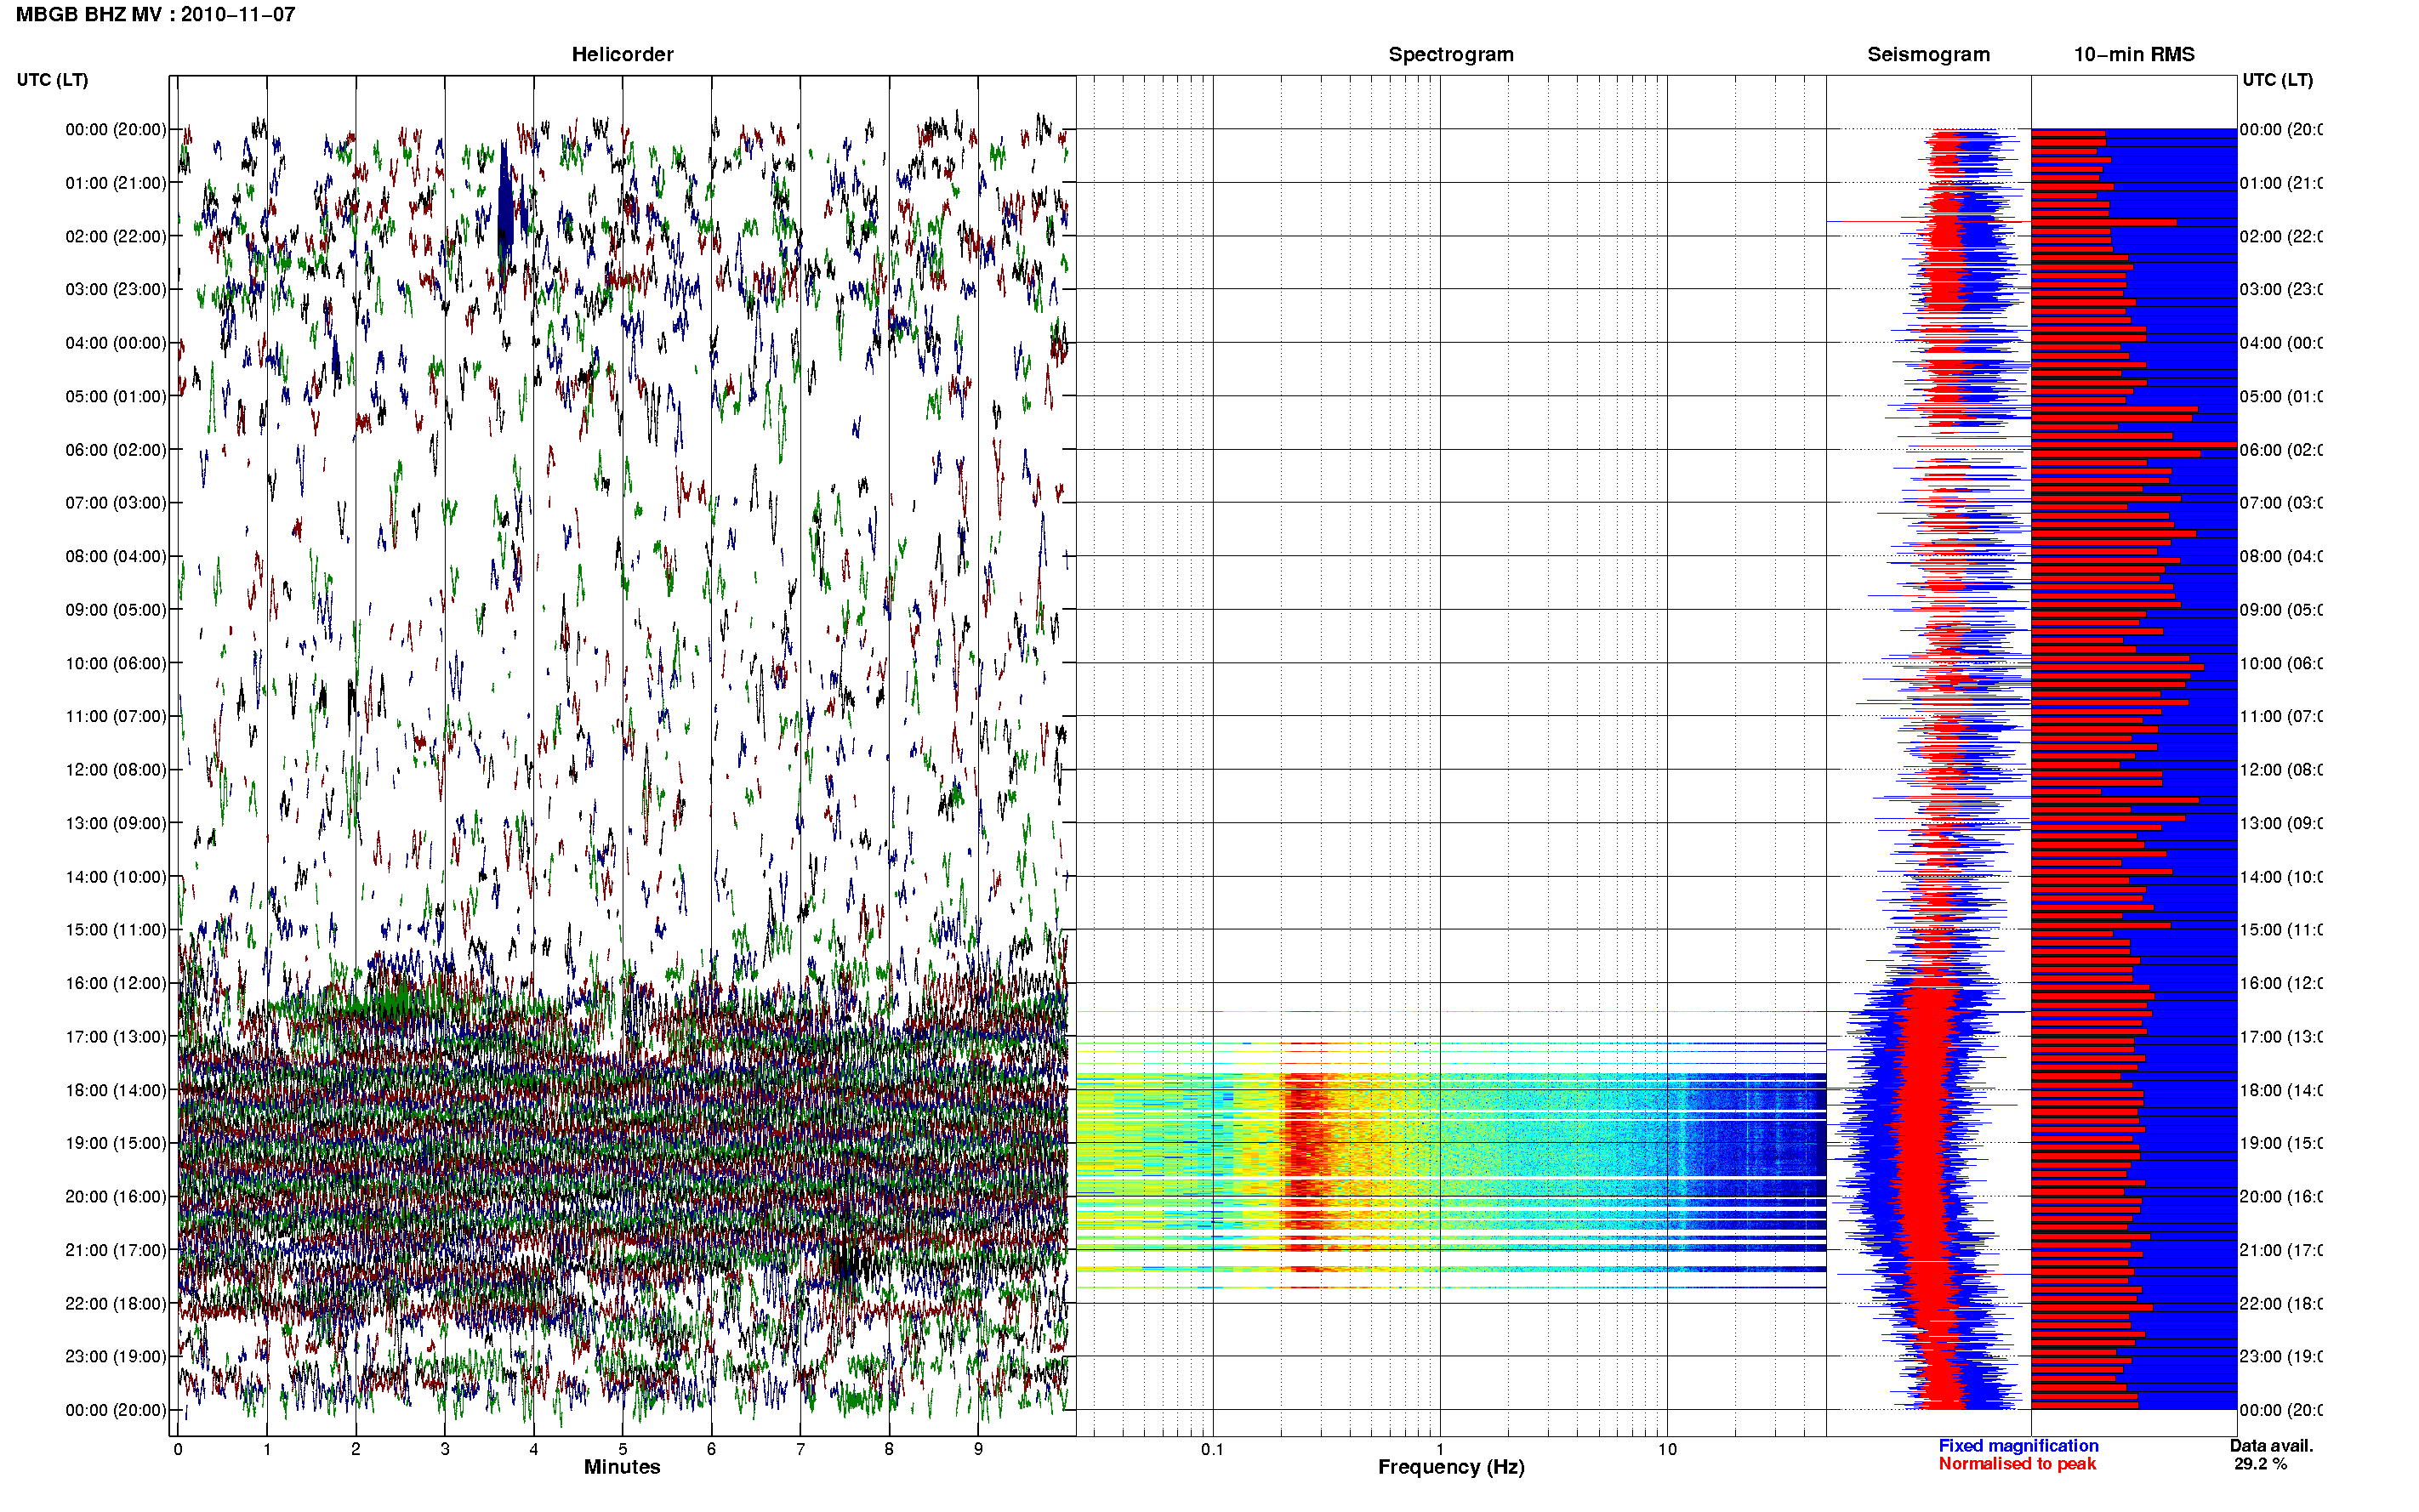Click the 10-min RMS panel heading
The width and height of the screenshot is (2419, 1512).
2133,54
